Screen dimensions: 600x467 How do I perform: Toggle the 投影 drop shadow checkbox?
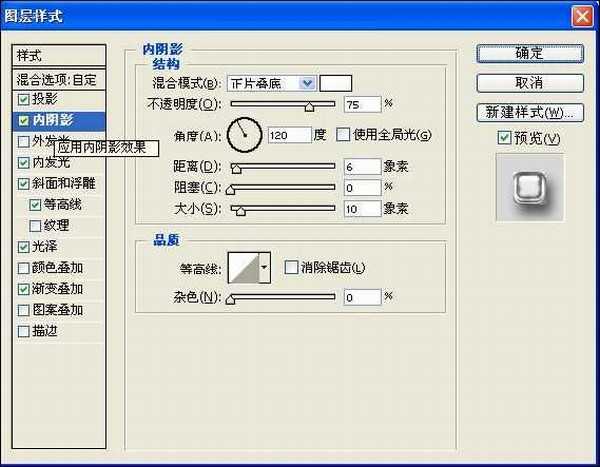(24, 99)
